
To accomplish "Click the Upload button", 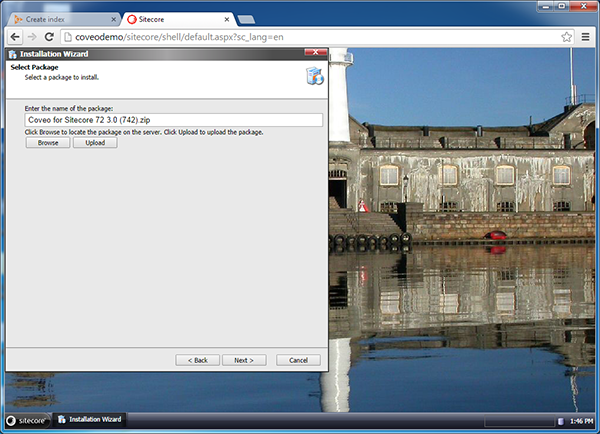I will point(95,143).
